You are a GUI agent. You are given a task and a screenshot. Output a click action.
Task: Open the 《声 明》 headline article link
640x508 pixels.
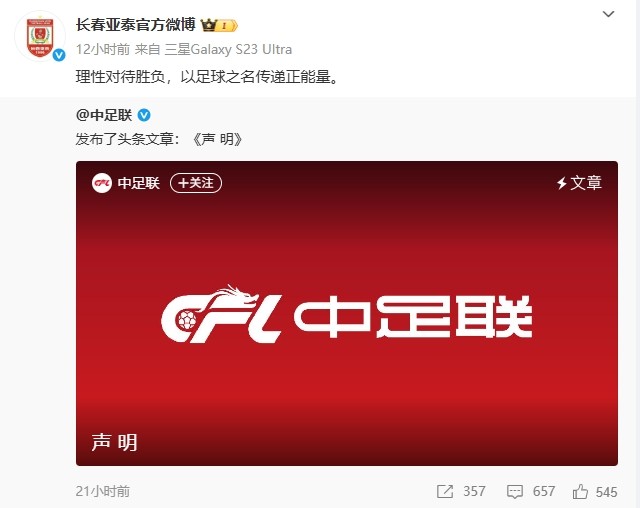[x=217, y=140]
